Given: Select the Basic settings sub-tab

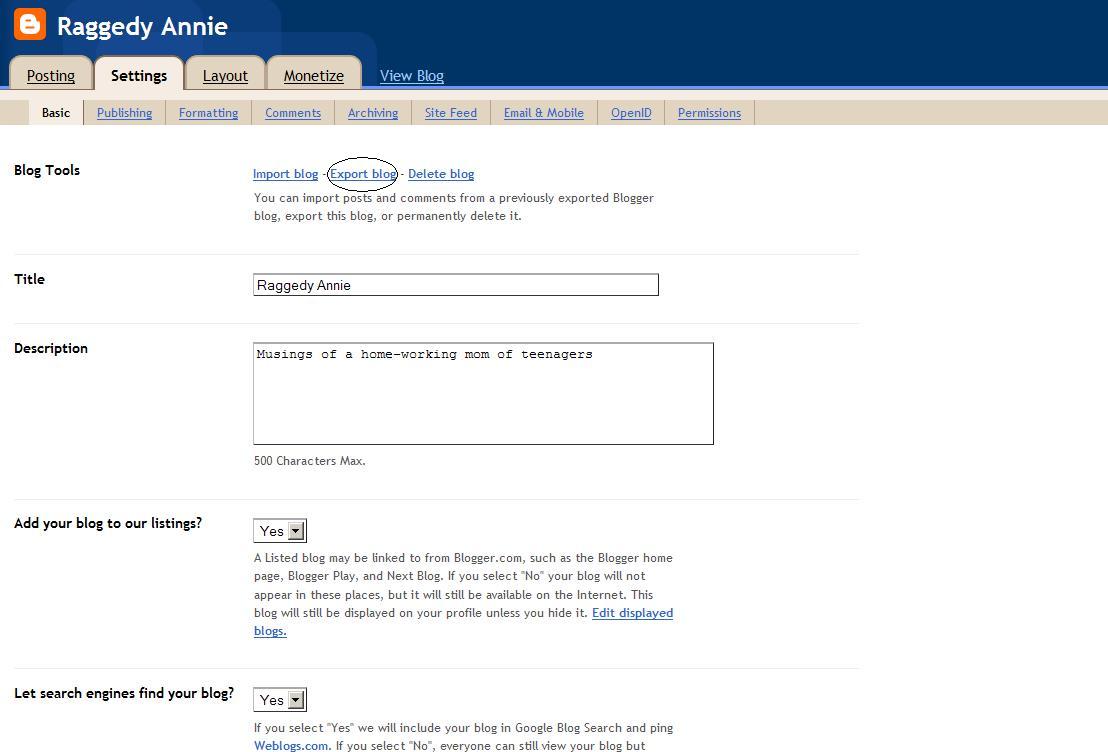Looking at the screenshot, I should (x=56, y=113).
